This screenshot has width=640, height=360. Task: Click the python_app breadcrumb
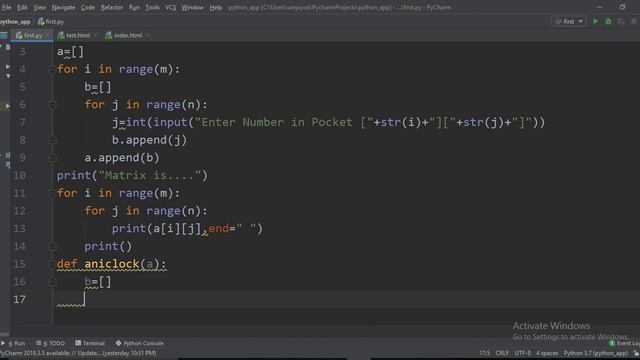(x=16, y=22)
